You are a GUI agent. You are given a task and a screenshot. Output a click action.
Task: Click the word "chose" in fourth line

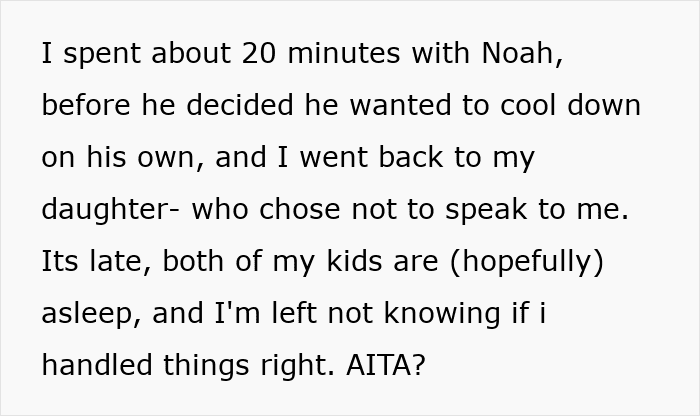[x=300, y=209]
